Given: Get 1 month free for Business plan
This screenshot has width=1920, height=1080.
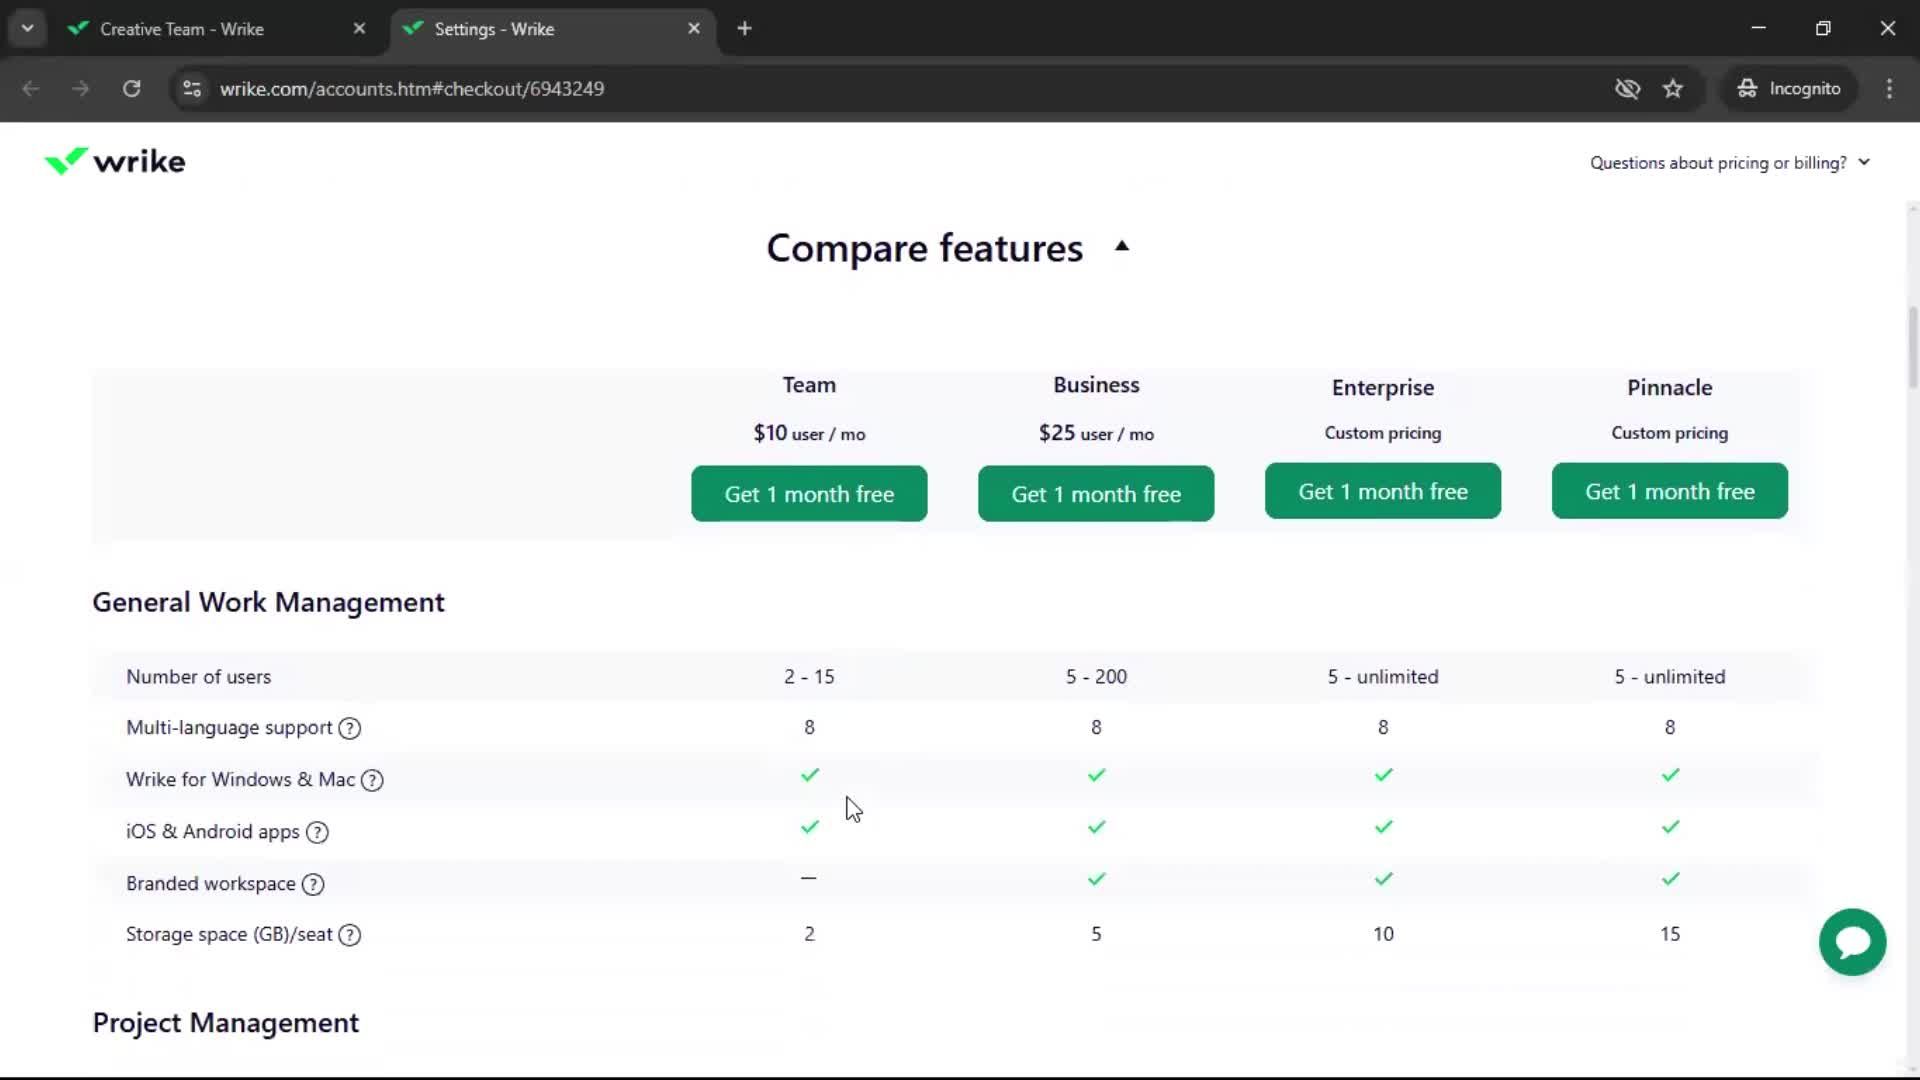Looking at the screenshot, I should click(1096, 494).
